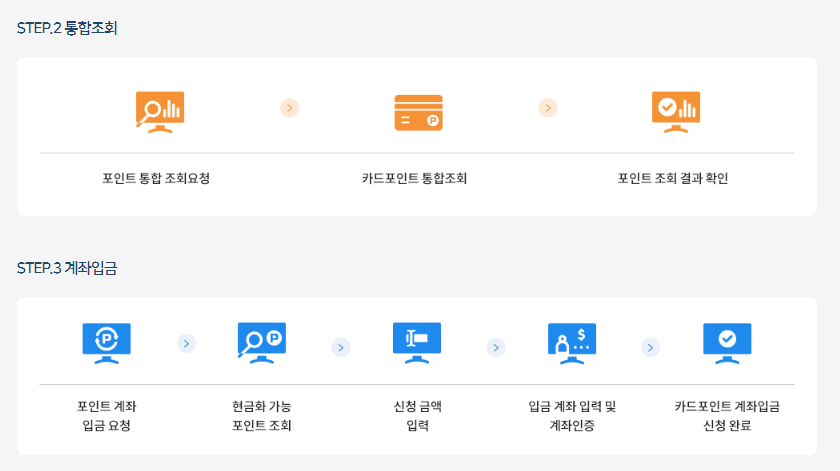The image size is (840, 471).
Task: Click the orange arrow after 포인트 통합 조회요청 icon
Action: 290,108
